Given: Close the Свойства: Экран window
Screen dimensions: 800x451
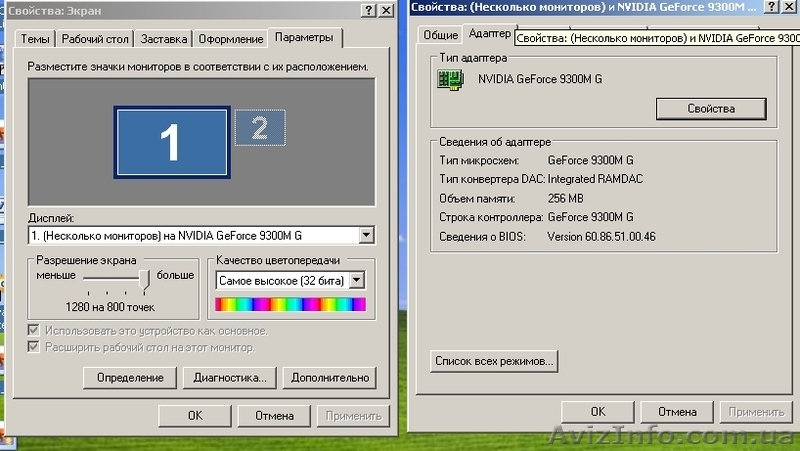Looking at the screenshot, I should (387, 10).
